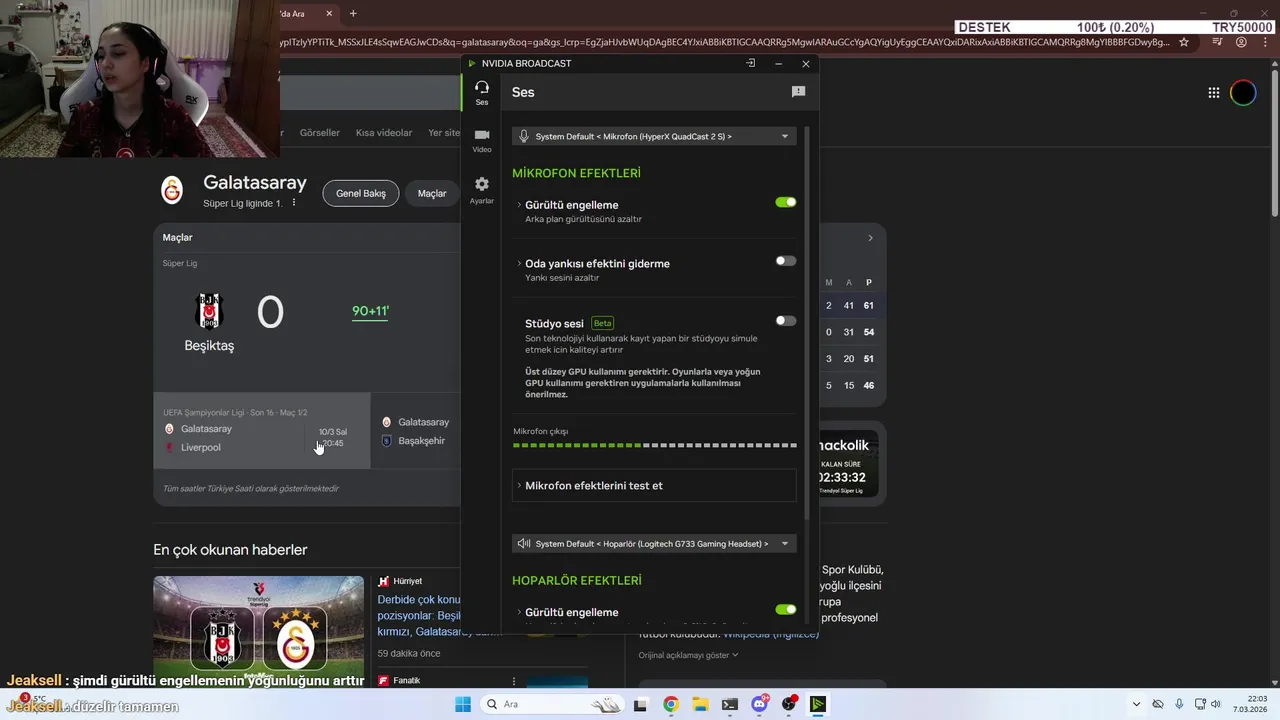Image resolution: width=1280 pixels, height=720 pixels.
Task: Click the microphone icon in system tray
Action: coord(1179,704)
